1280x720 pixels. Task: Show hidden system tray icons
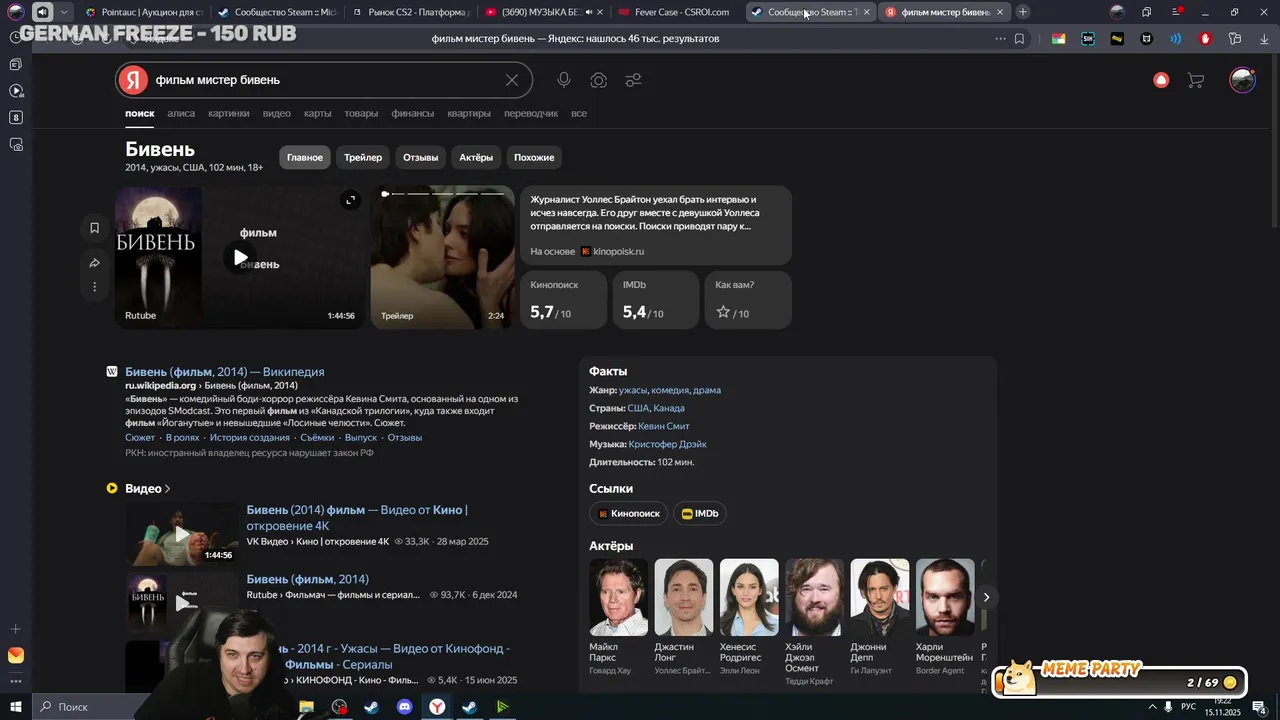coord(1150,707)
